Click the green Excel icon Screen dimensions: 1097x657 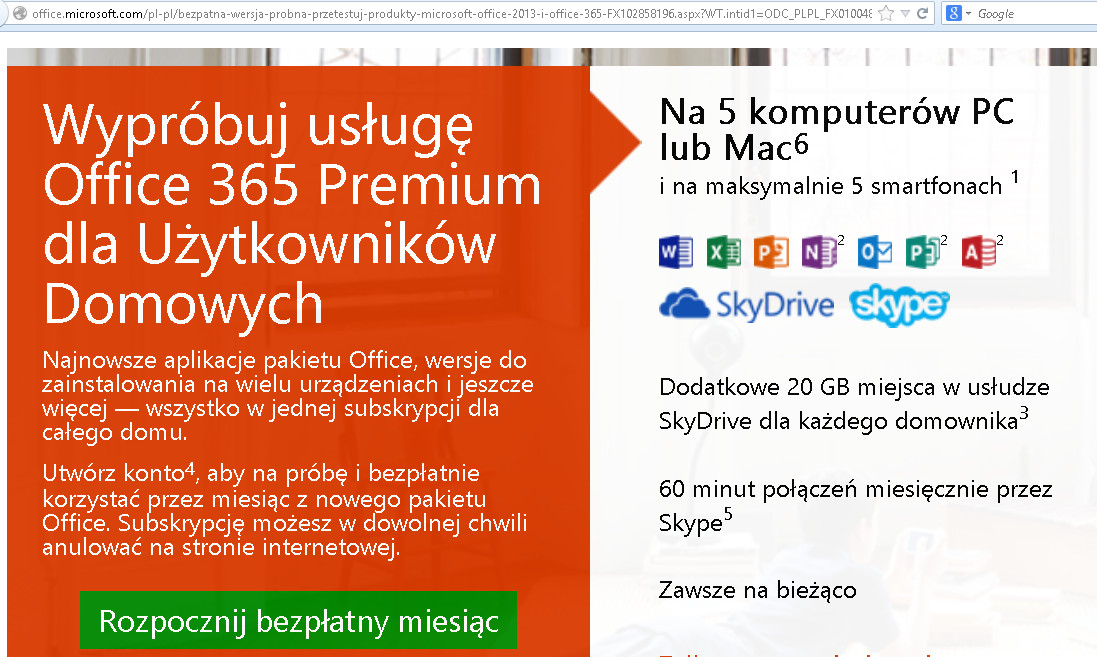coord(724,253)
